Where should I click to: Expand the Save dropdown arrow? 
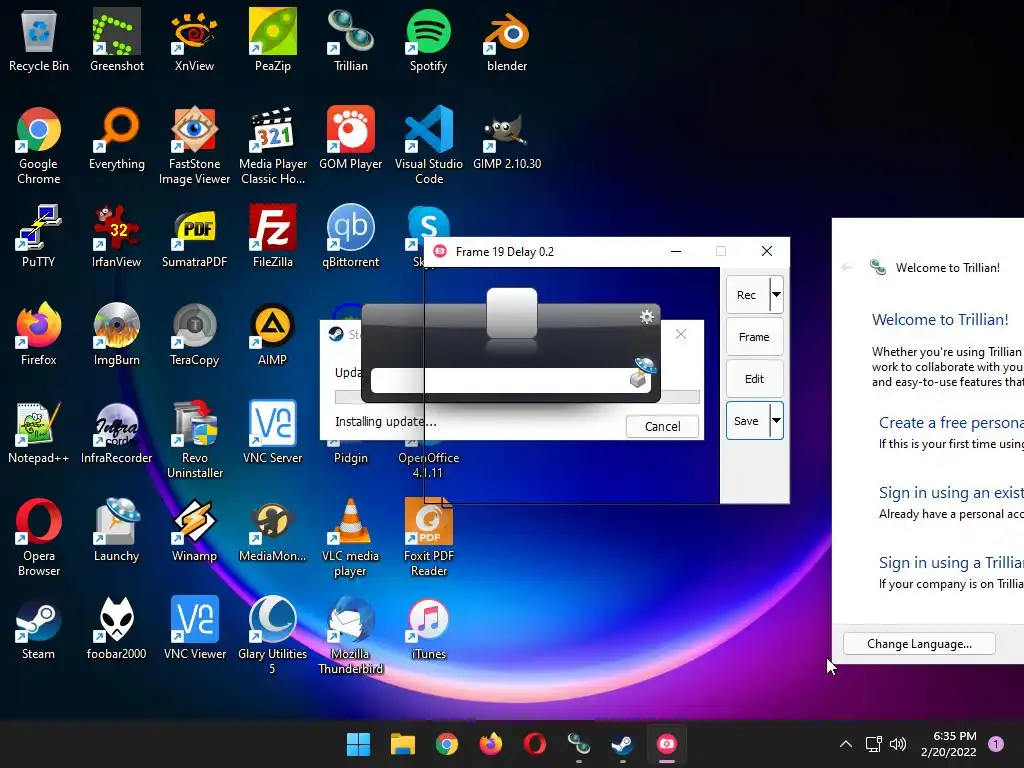coord(776,421)
